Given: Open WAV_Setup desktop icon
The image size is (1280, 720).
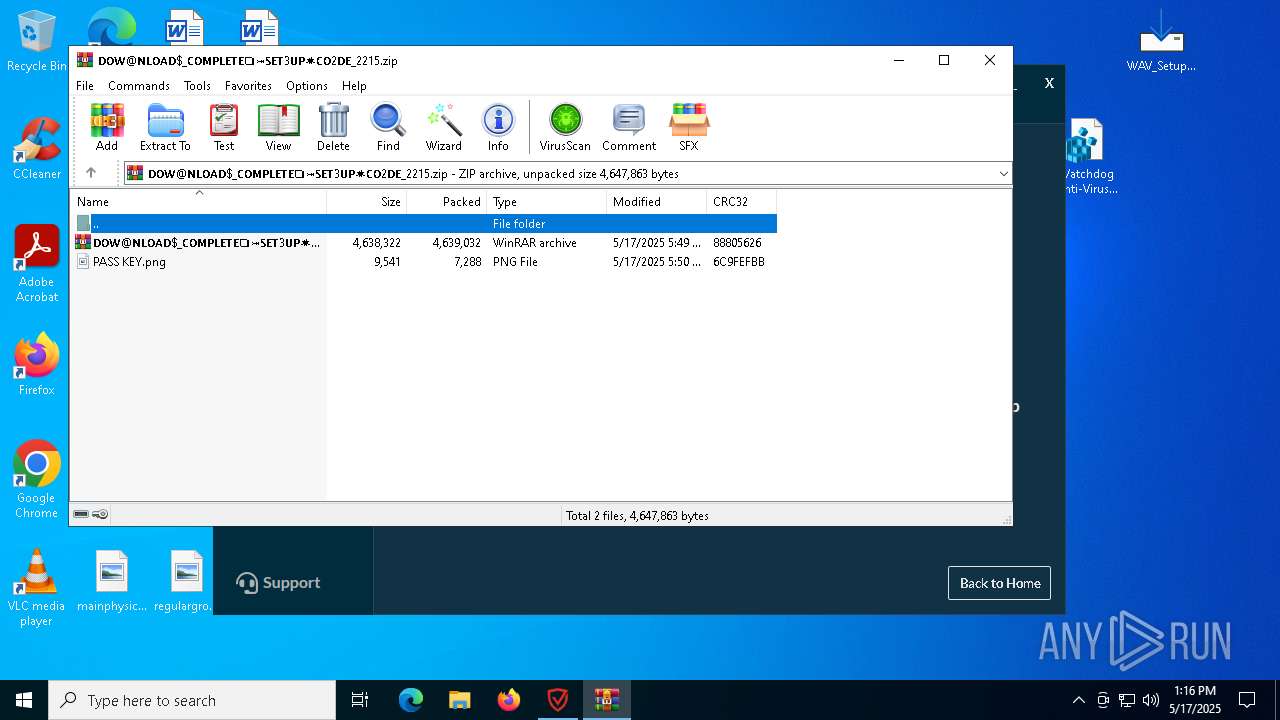Looking at the screenshot, I should (x=1161, y=42).
